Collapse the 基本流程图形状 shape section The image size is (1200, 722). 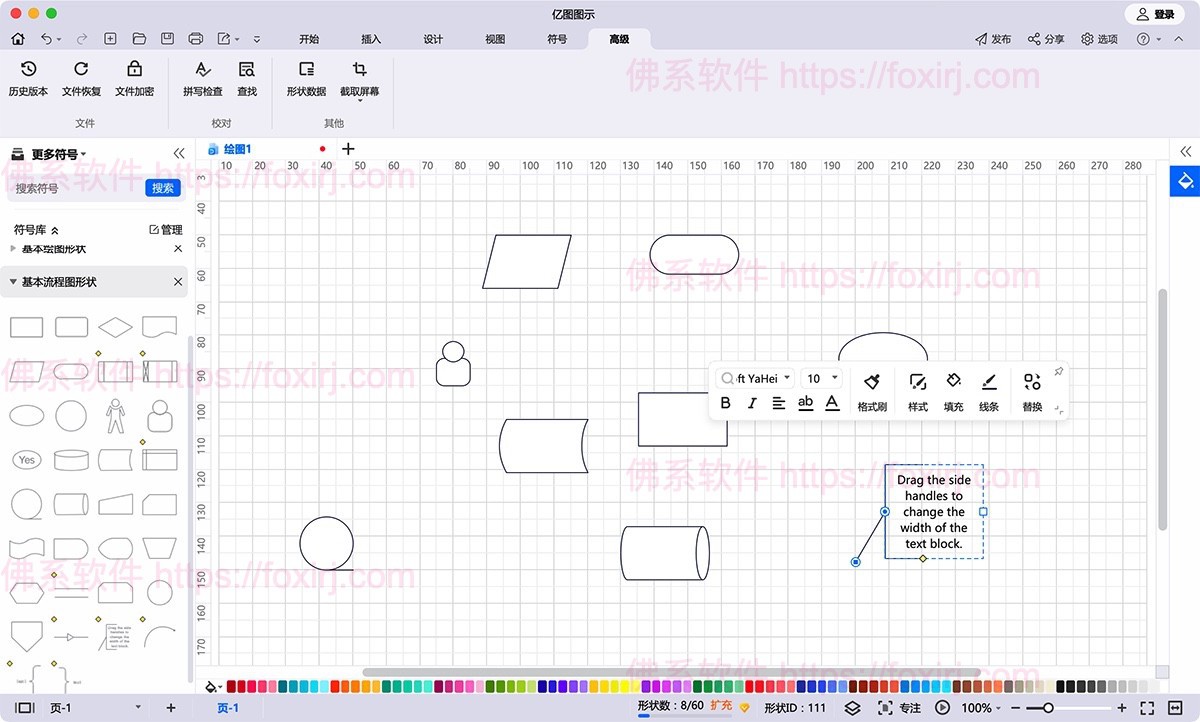[x=14, y=282]
